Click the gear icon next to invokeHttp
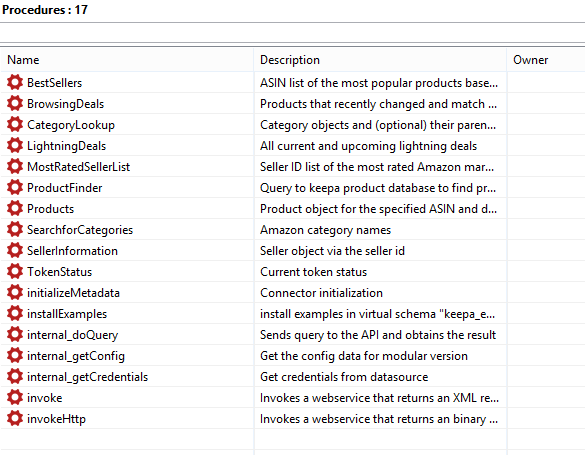Image resolution: width=586 pixels, height=456 pixels. [x=15, y=418]
